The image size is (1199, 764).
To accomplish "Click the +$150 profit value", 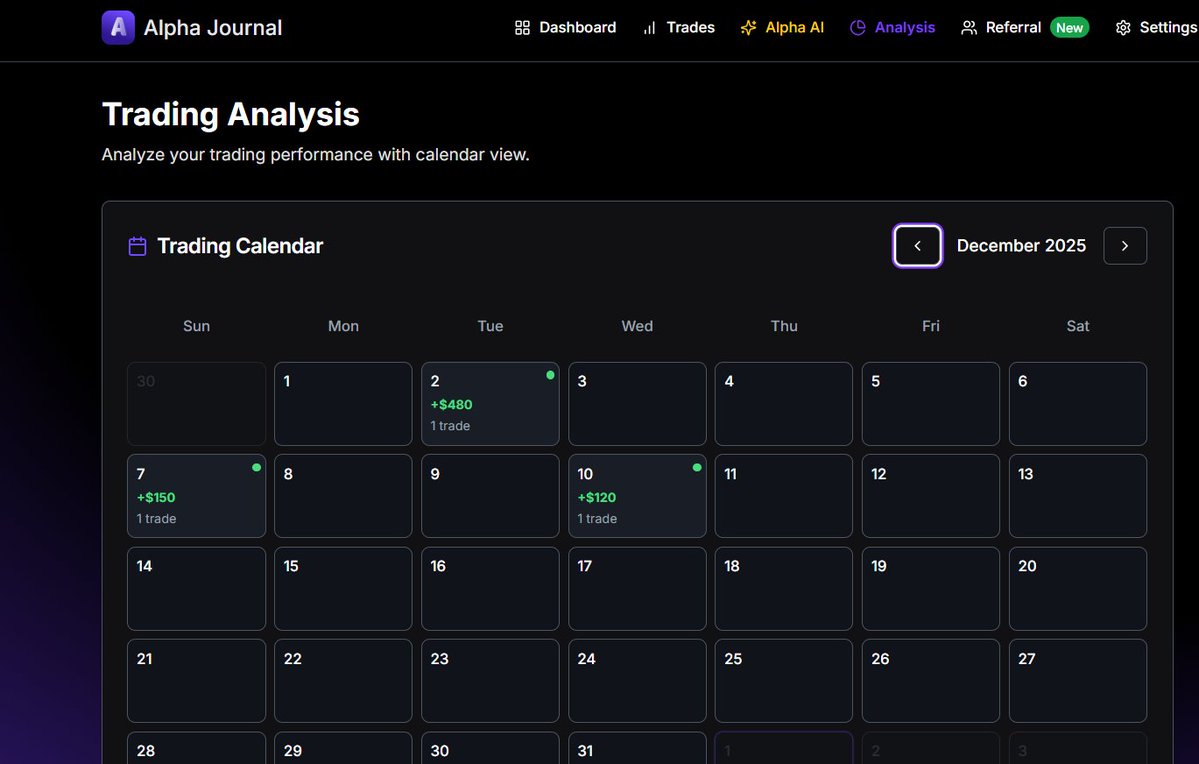I will 156,497.
